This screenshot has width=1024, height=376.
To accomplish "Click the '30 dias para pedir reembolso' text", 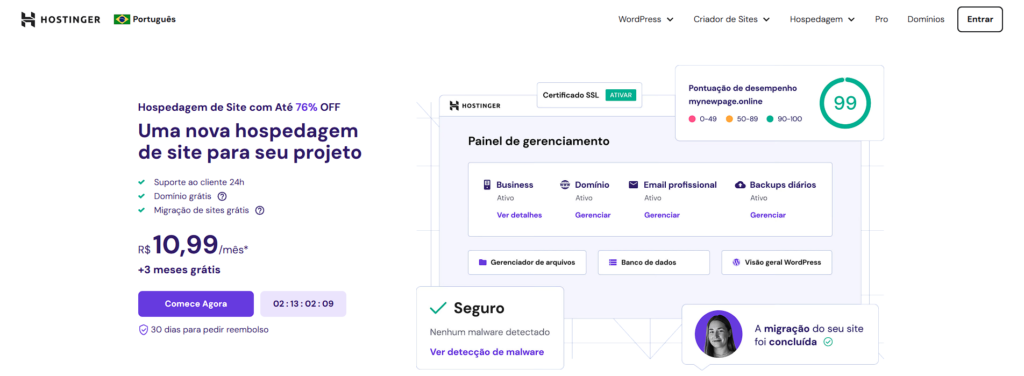I will point(210,330).
